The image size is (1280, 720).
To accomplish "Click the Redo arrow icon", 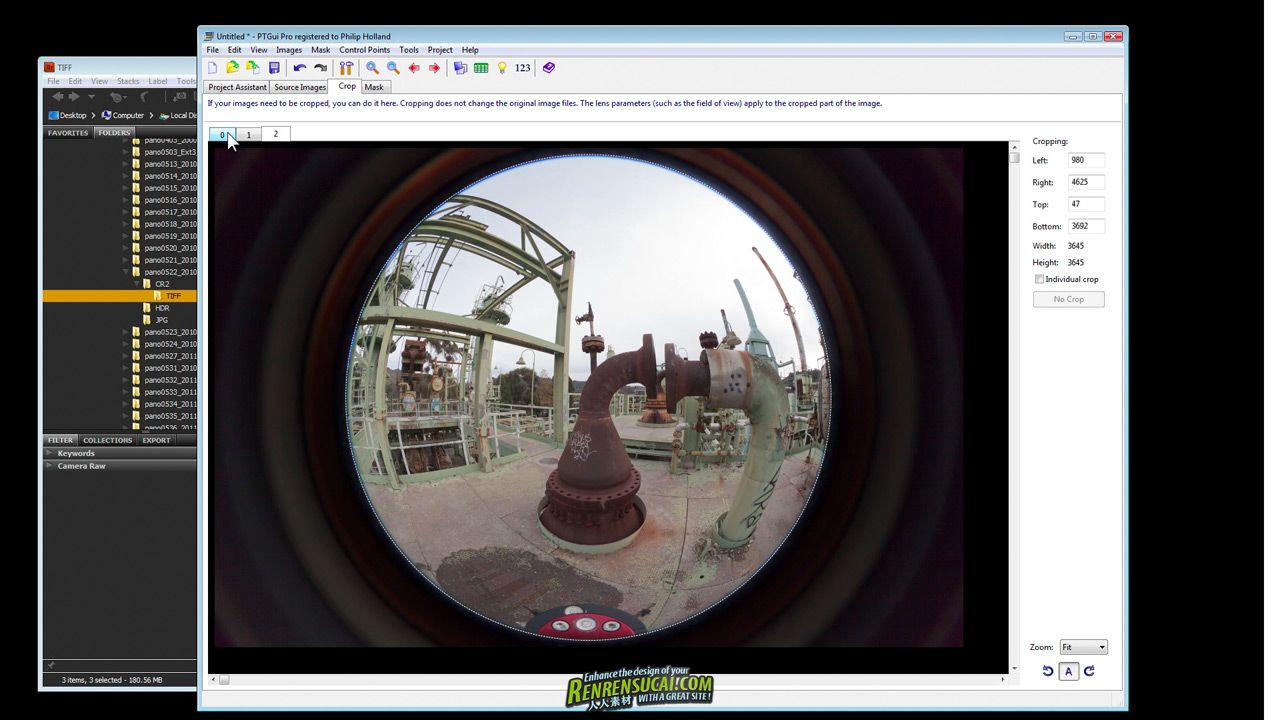I will click(320, 68).
